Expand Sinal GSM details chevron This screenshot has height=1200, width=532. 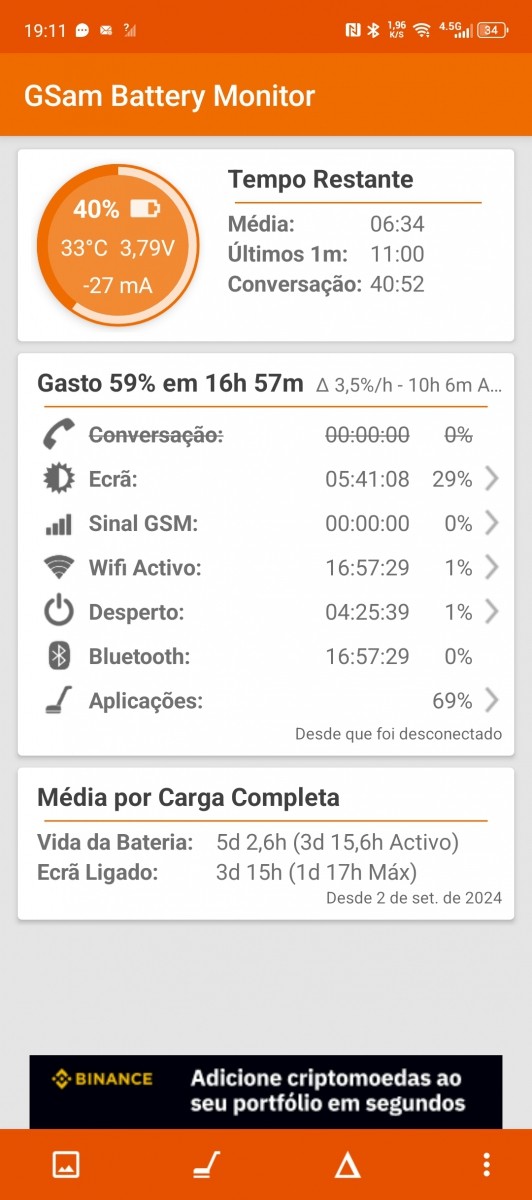point(491,523)
